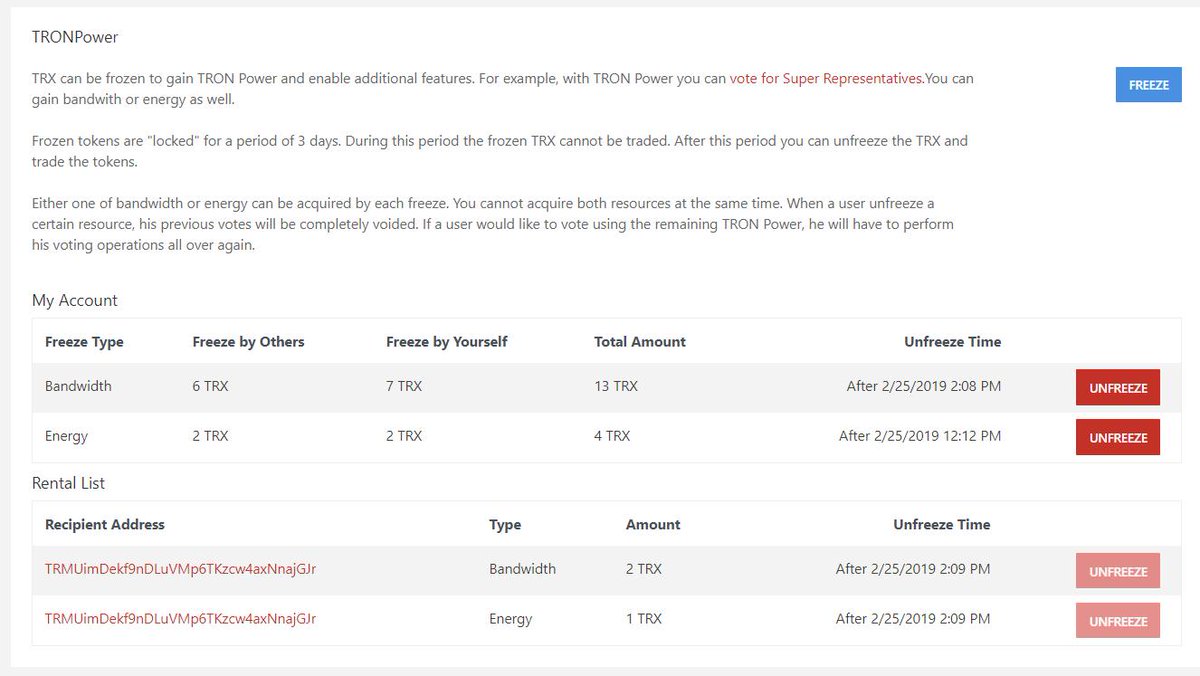The height and width of the screenshot is (676, 1200).
Task: Click the blue FREEZE button
Action: 1148,85
